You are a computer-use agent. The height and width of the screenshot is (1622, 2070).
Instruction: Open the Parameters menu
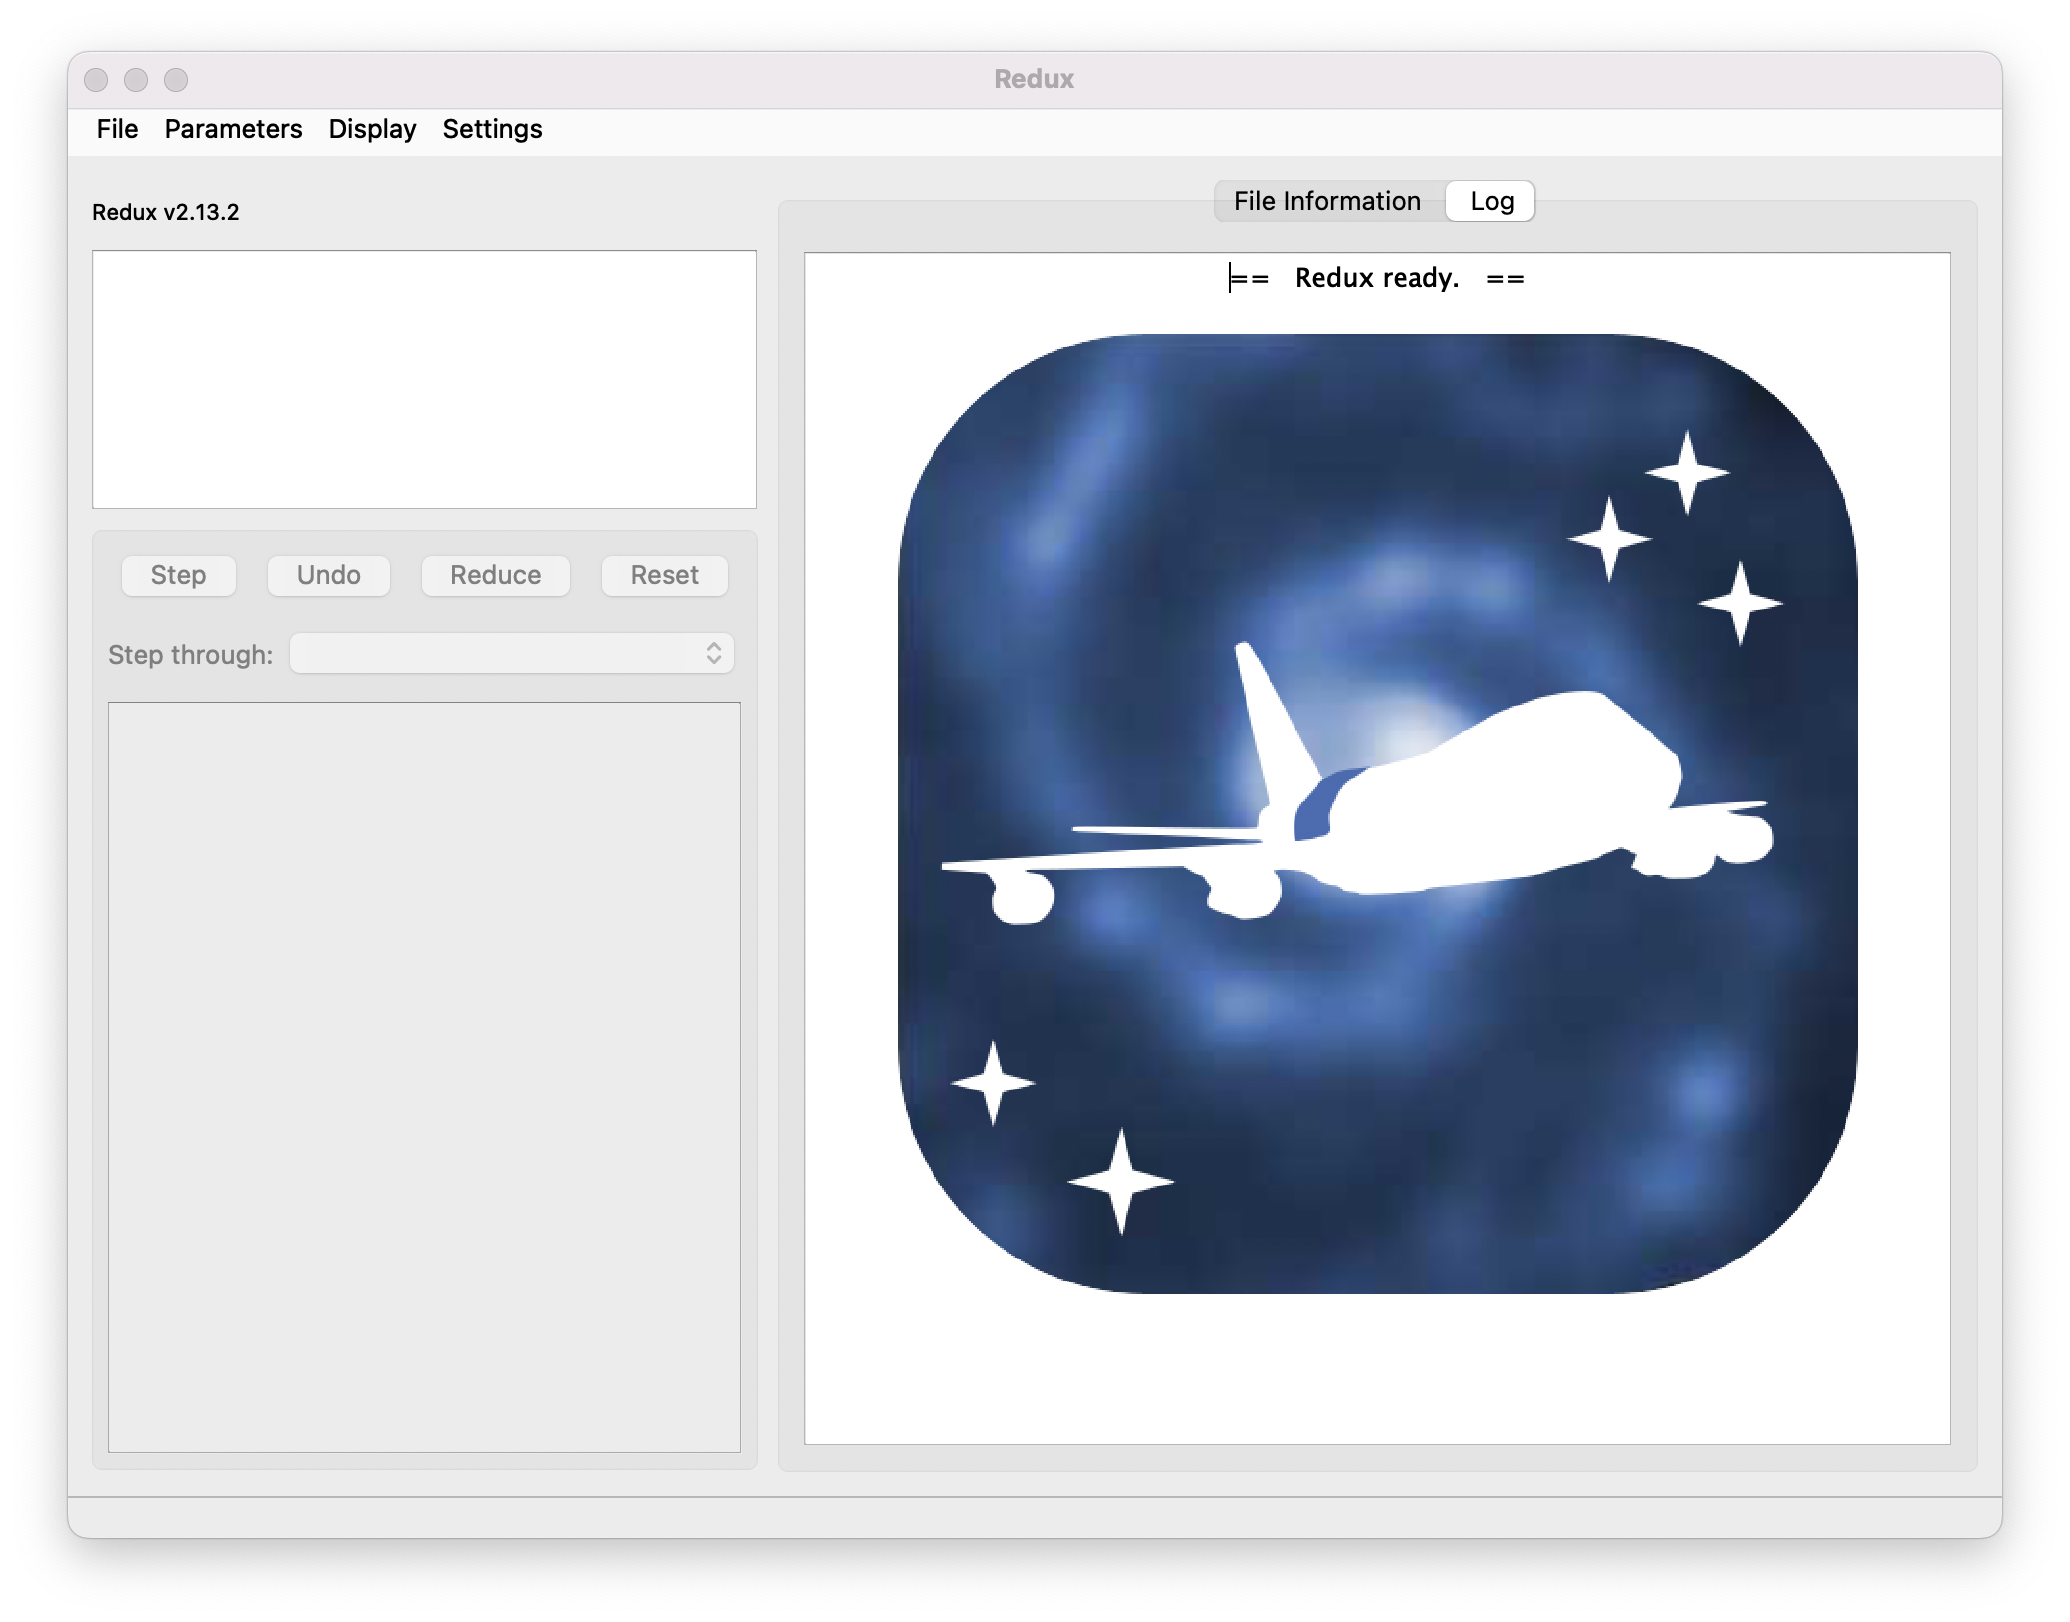[233, 129]
